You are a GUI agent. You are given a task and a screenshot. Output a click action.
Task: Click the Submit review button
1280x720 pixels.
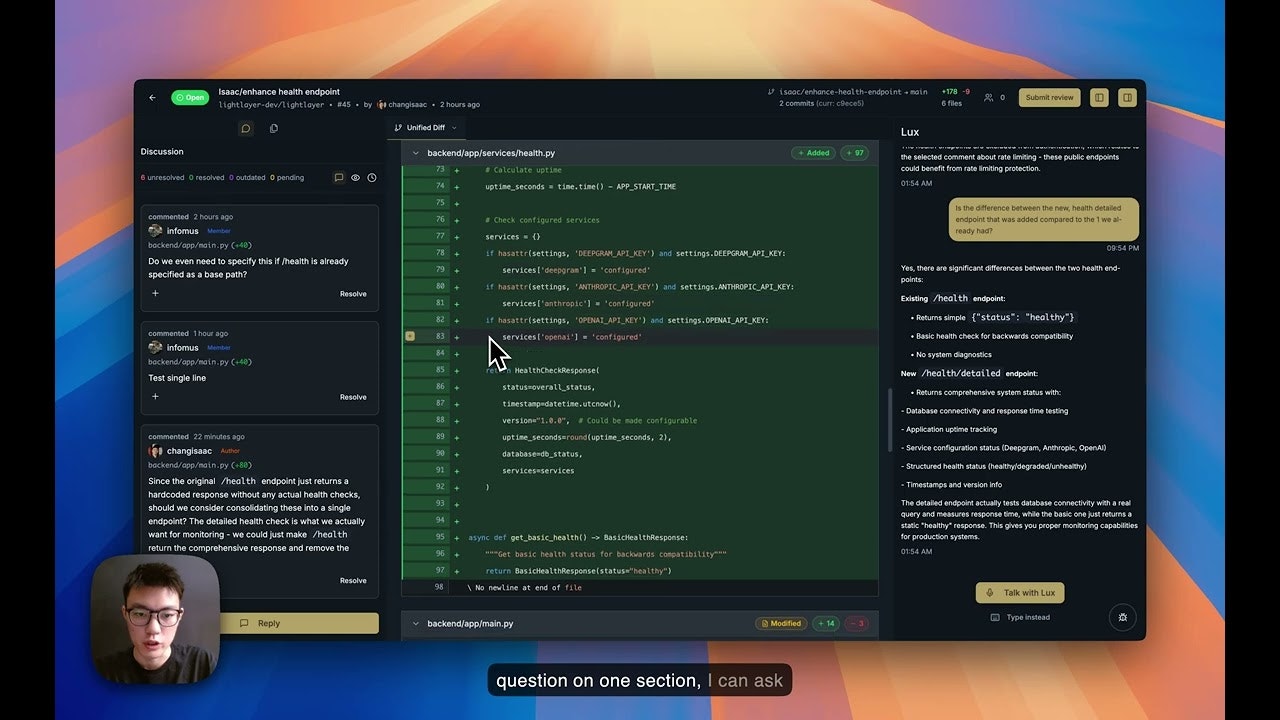coord(1049,97)
